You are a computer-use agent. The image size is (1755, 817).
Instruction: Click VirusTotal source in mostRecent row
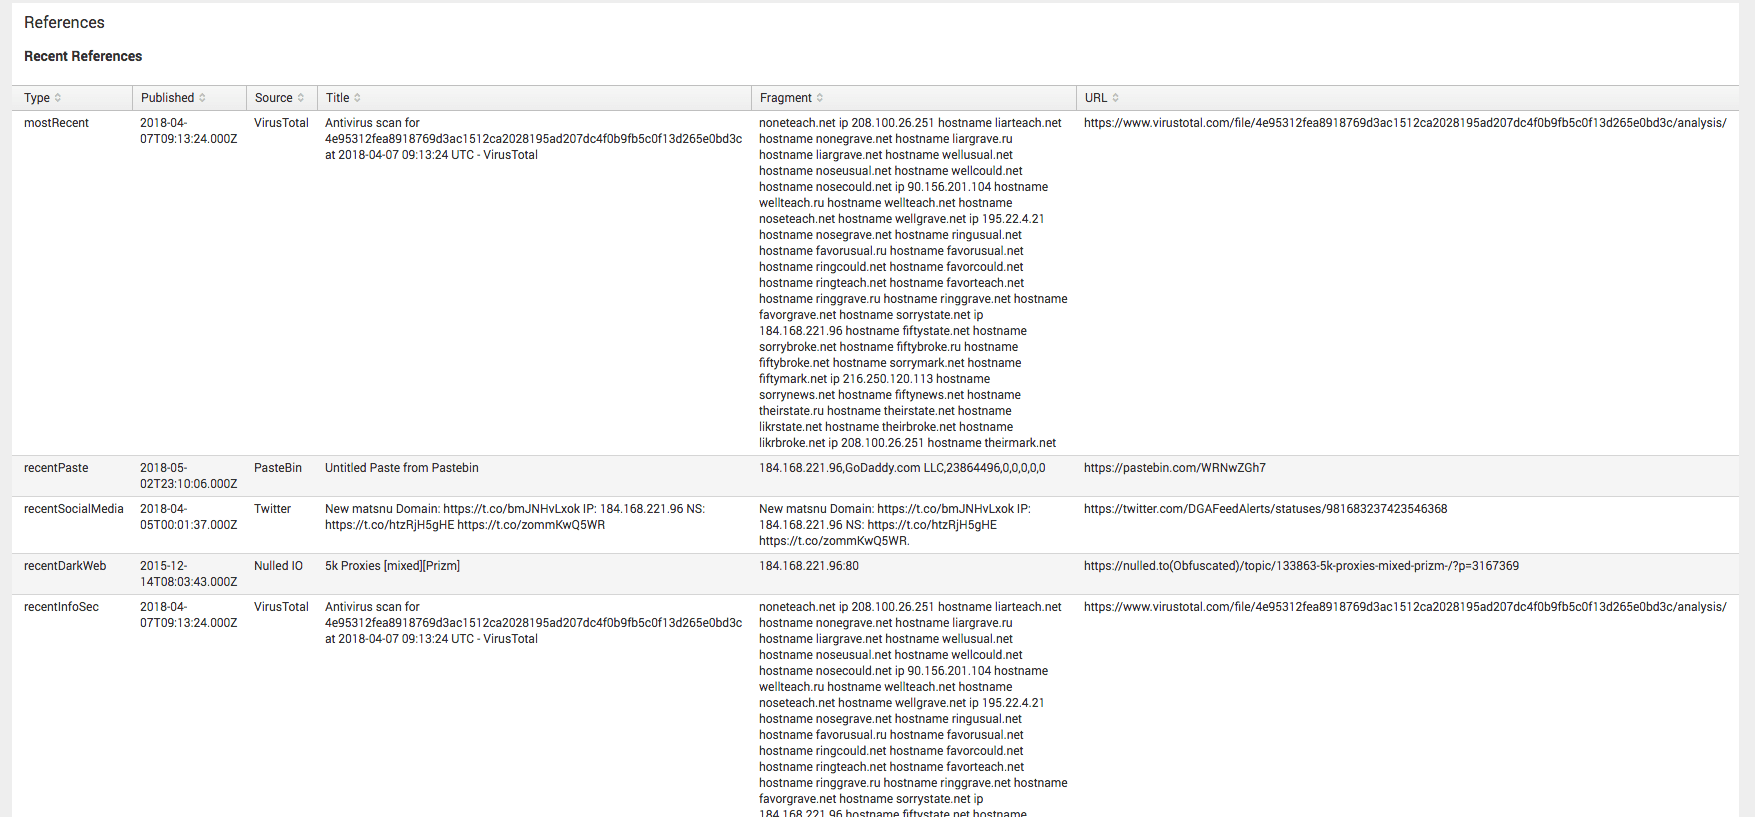coord(281,123)
